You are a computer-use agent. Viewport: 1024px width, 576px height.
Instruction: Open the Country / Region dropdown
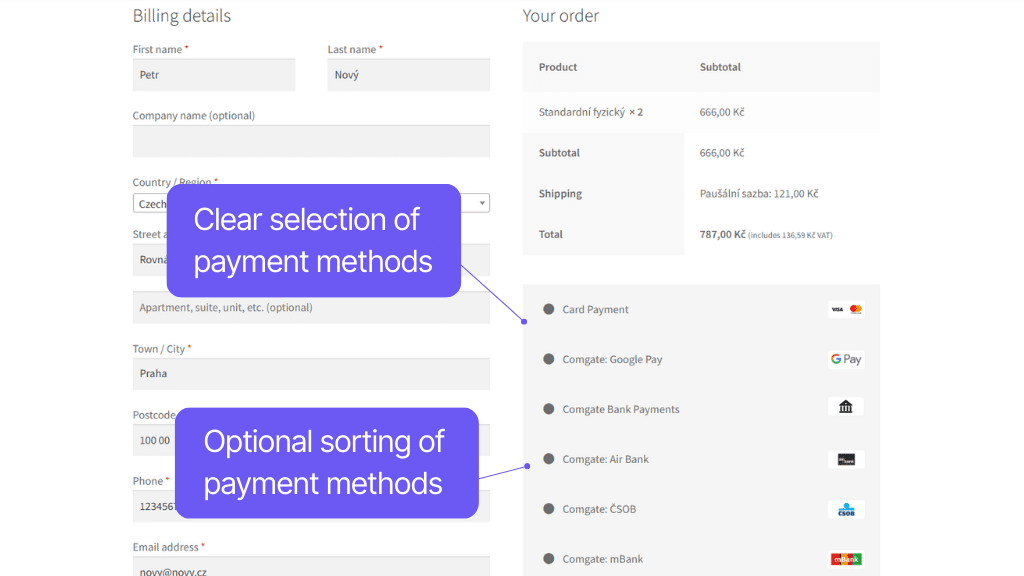click(x=480, y=202)
